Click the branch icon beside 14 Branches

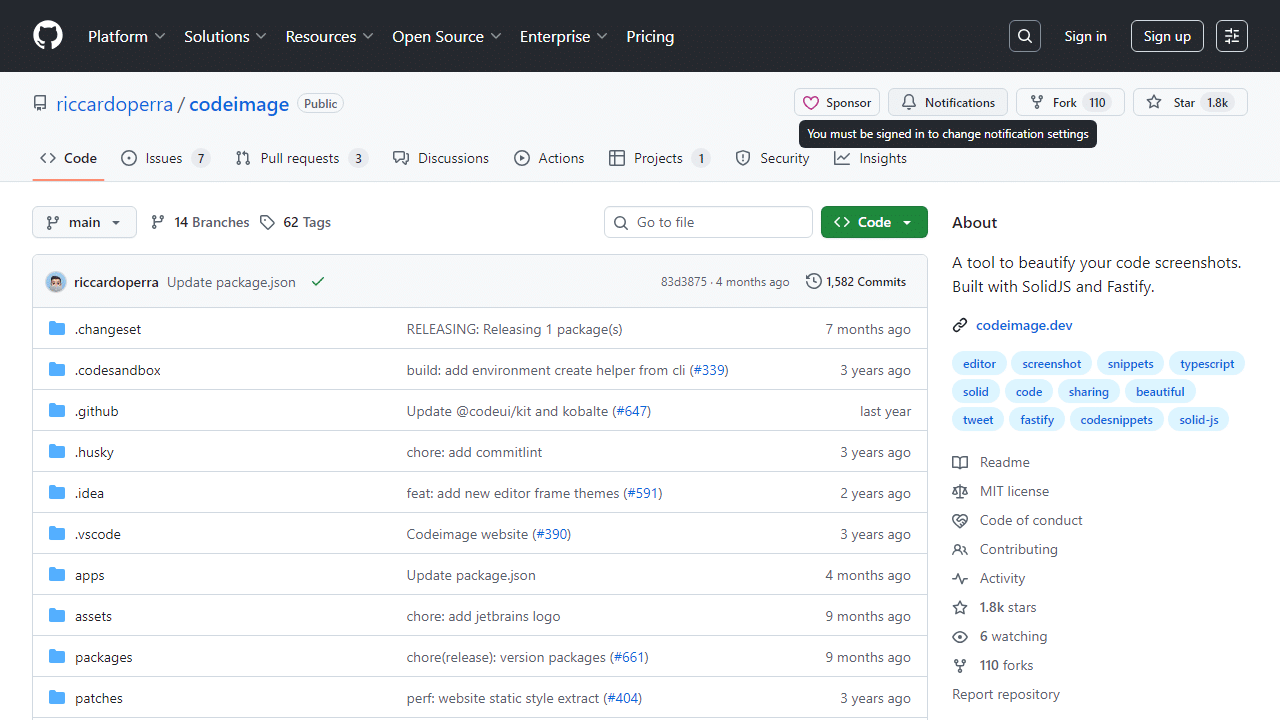click(158, 222)
